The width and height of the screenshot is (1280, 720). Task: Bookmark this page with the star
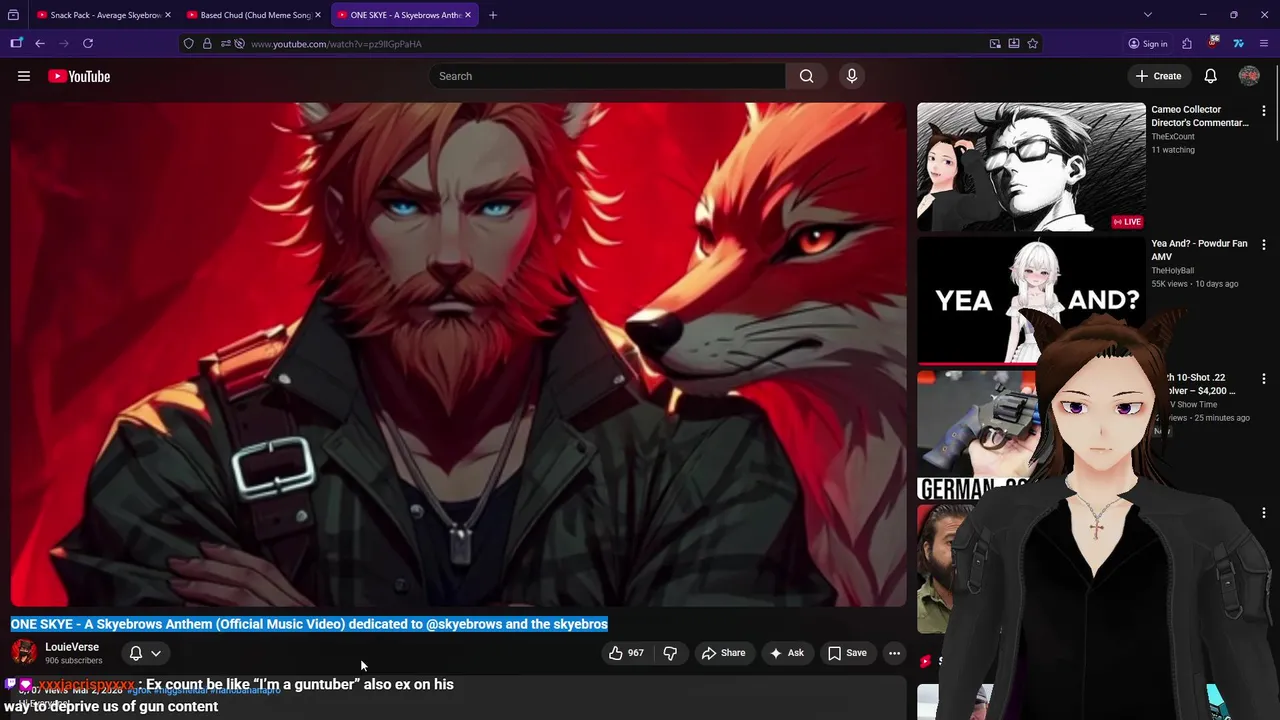[x=1033, y=43]
